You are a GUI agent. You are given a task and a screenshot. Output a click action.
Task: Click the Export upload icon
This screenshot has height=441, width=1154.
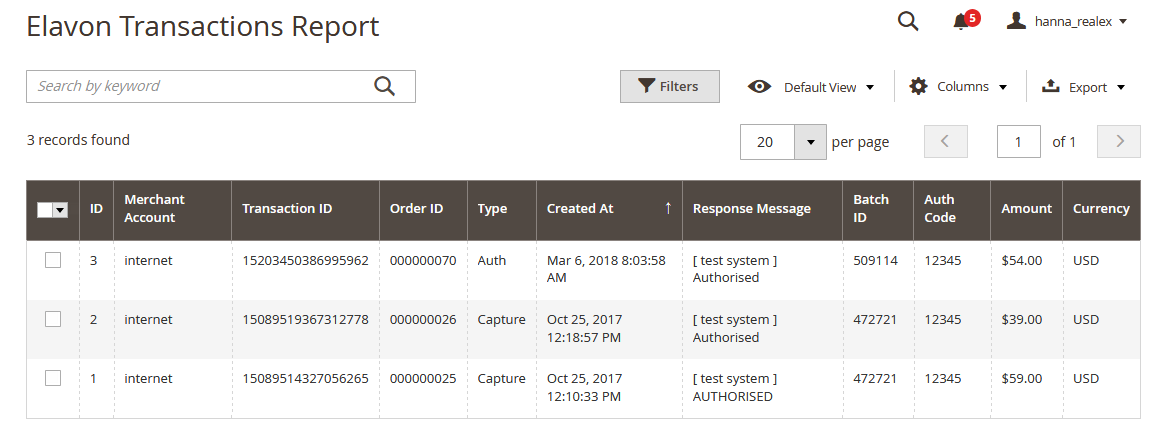[1050, 86]
